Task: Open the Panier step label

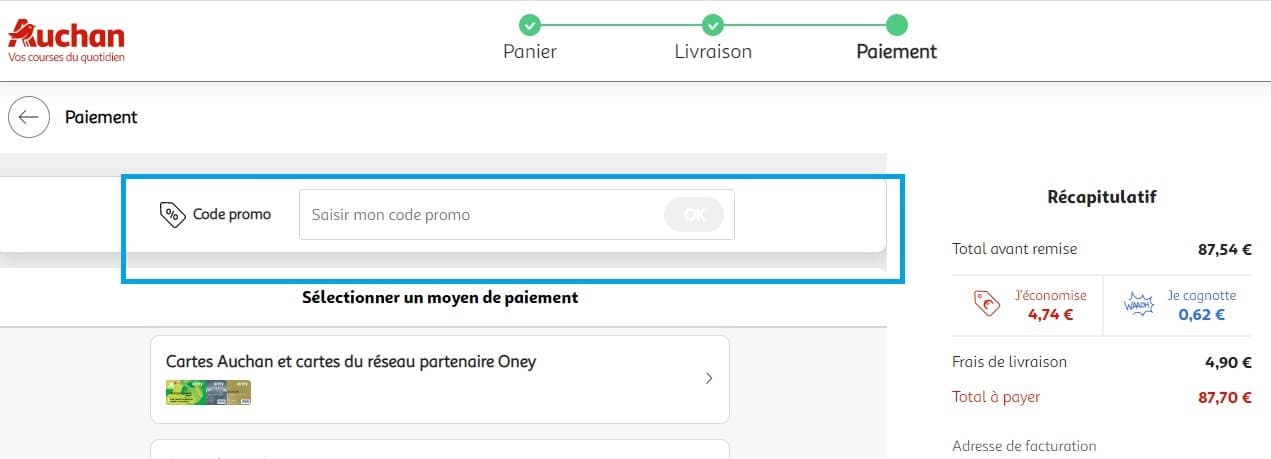Action: click(x=530, y=52)
